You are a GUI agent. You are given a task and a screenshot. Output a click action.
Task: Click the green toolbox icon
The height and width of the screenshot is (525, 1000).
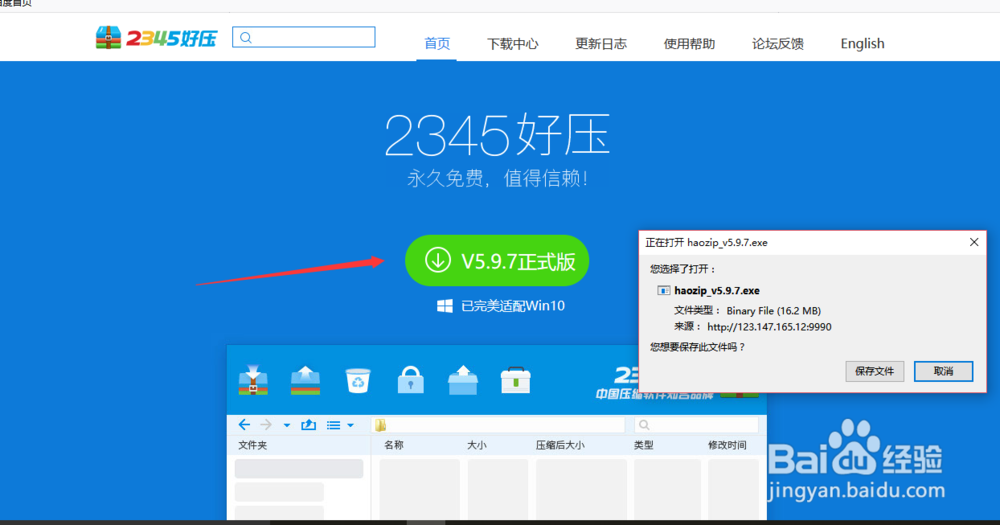coord(515,380)
